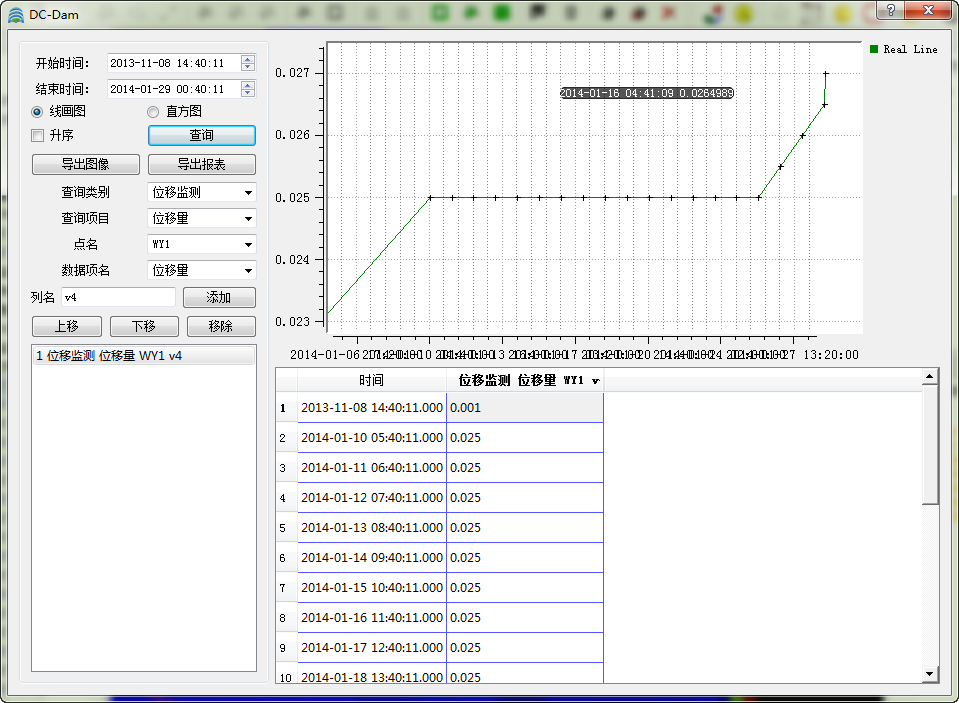Click the table scrollbar up arrow
The width and height of the screenshot is (959, 703).
tap(930, 377)
